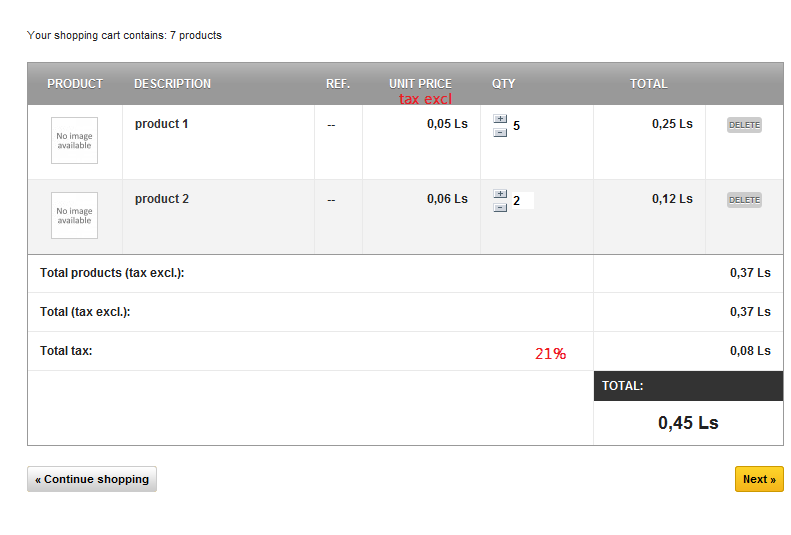Proceed with the yellow Next button
Viewport: 791px width, 535px height.
coord(759,479)
